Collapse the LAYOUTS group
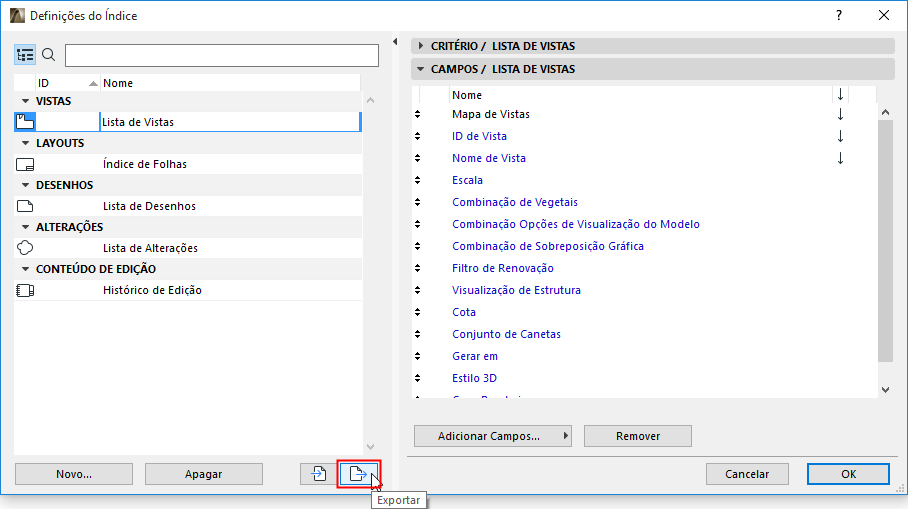The width and height of the screenshot is (908, 509). [25, 143]
